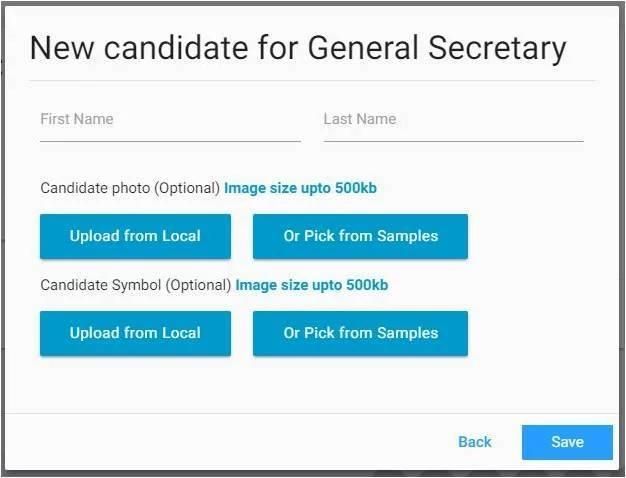Save the new candidate

pos(567,442)
